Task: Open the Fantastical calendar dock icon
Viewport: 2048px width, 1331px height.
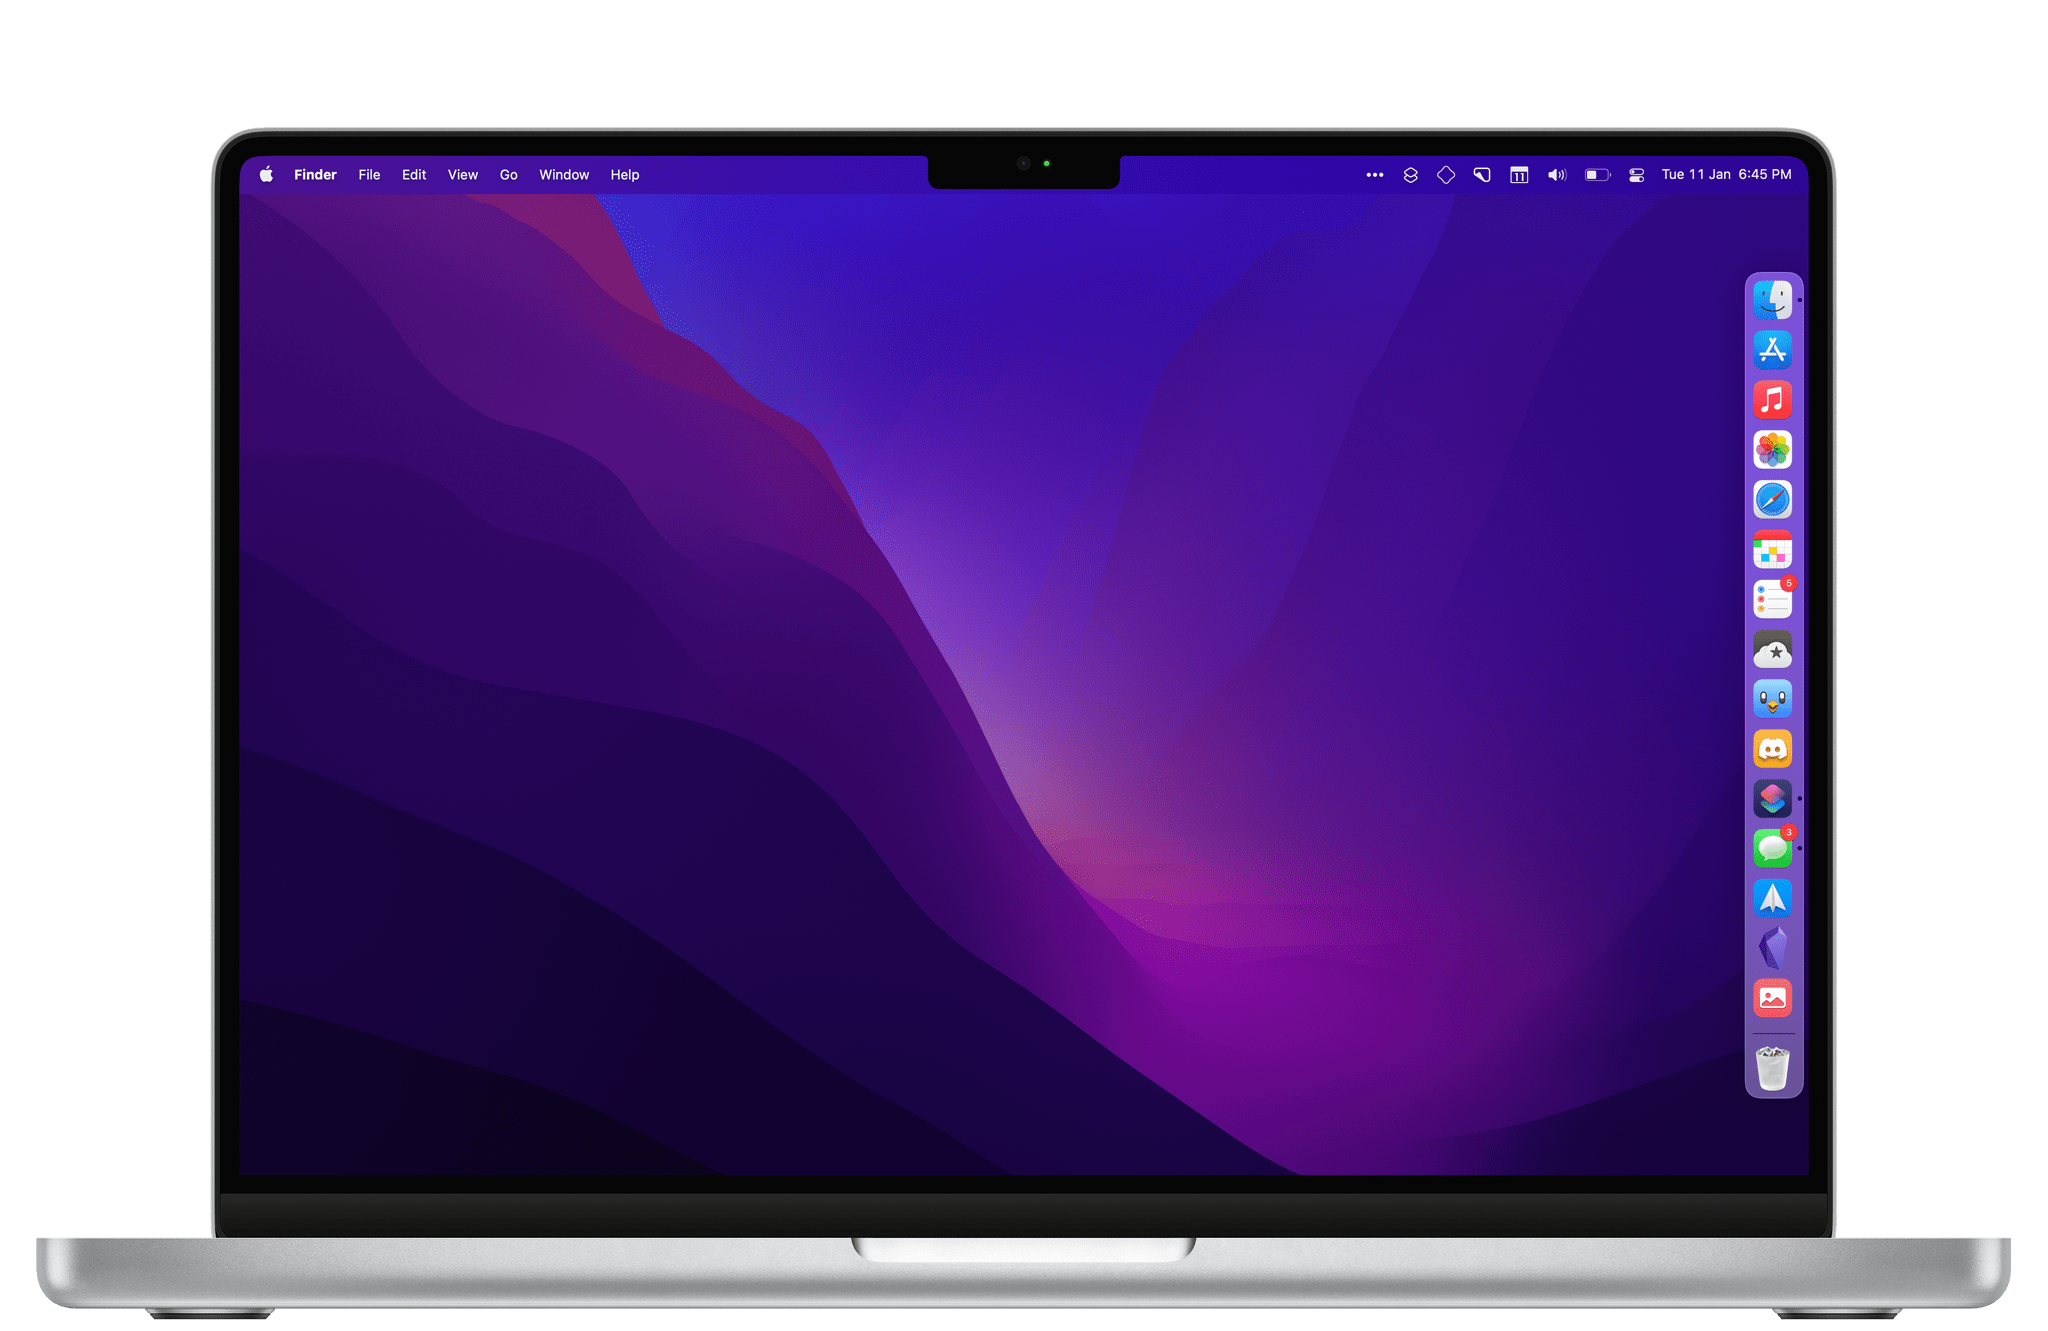Action: [1772, 550]
